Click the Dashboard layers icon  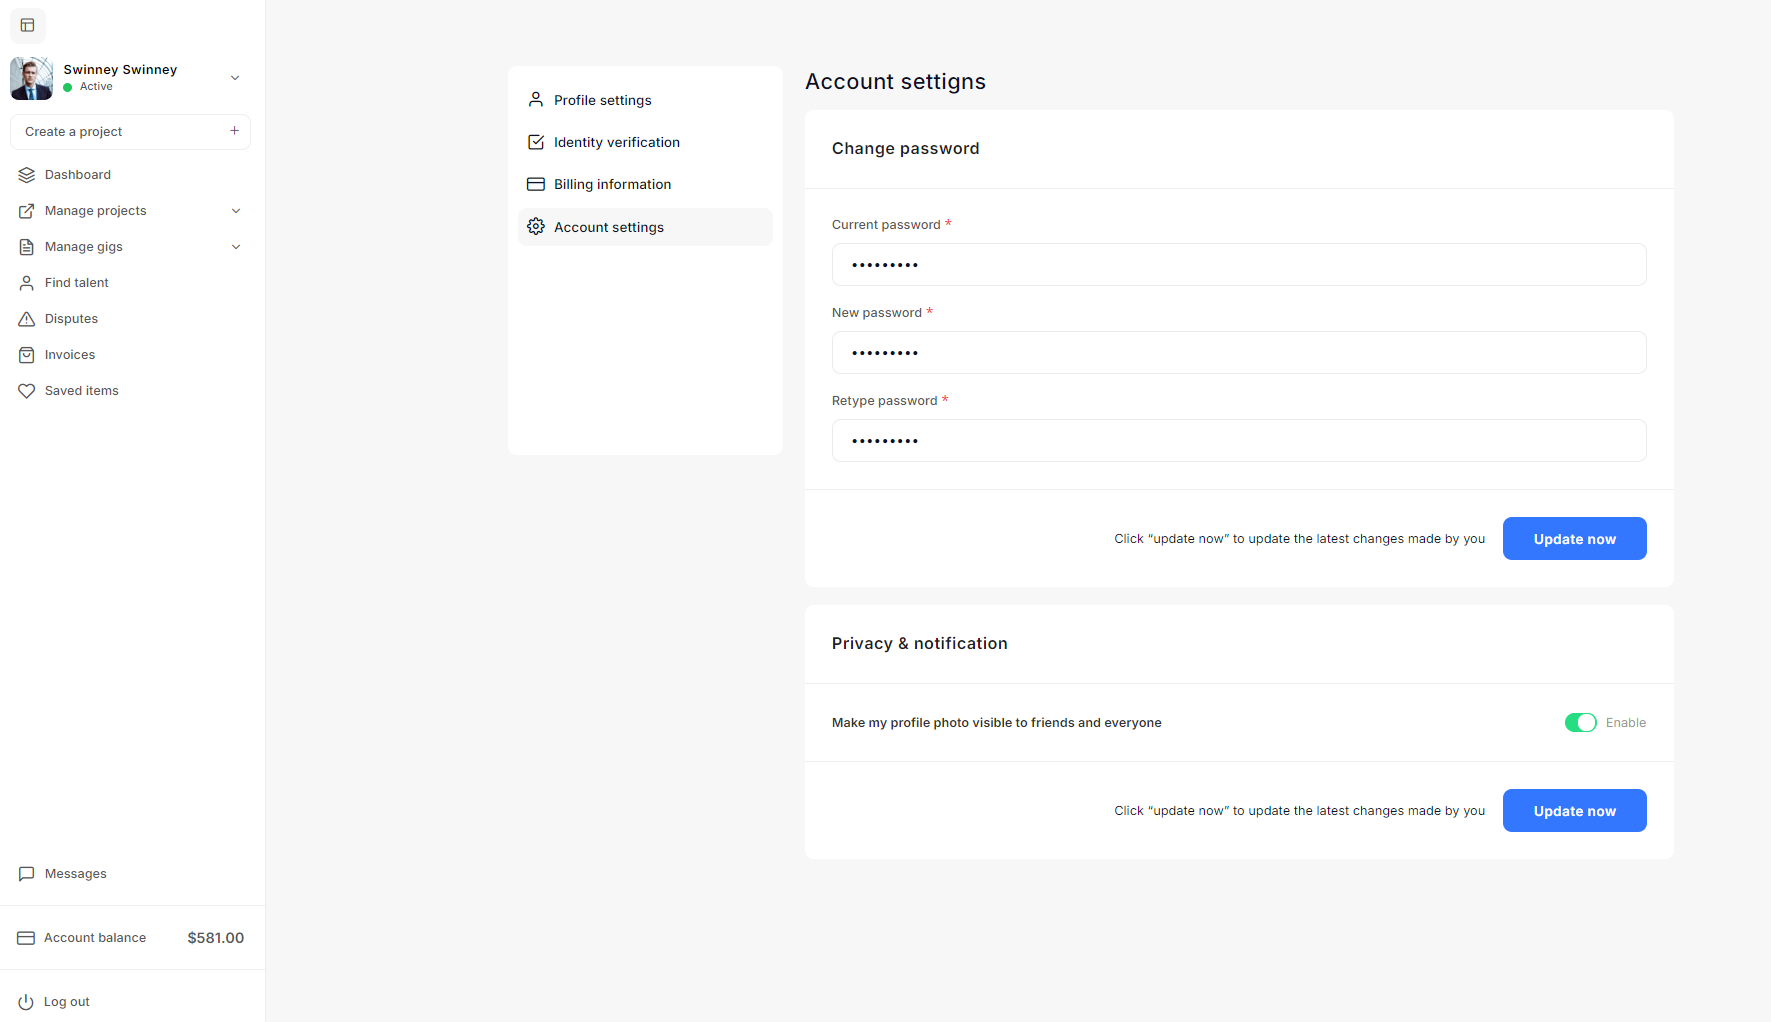tap(27, 175)
